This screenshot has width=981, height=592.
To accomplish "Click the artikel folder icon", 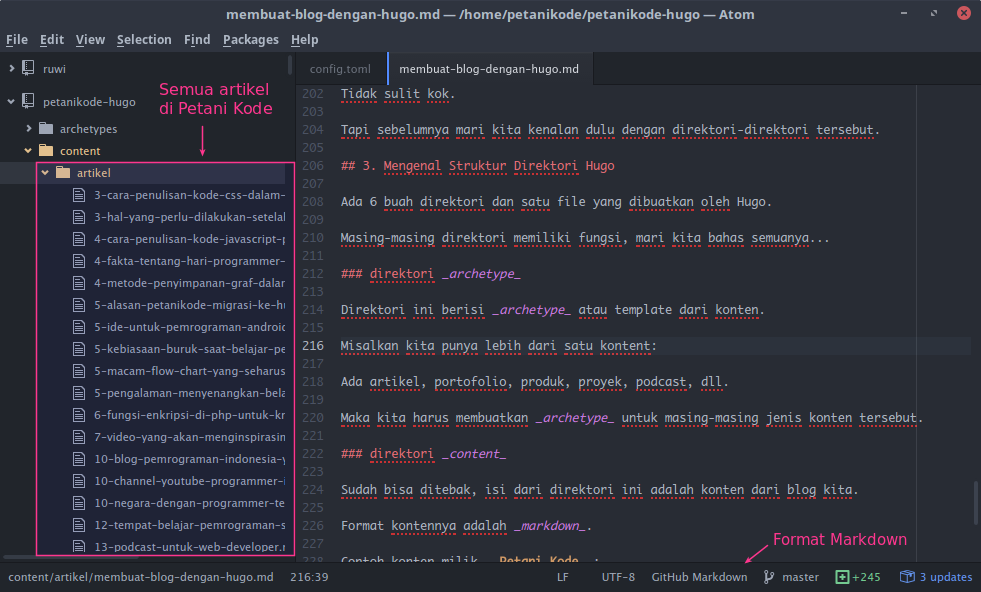I will coord(62,173).
